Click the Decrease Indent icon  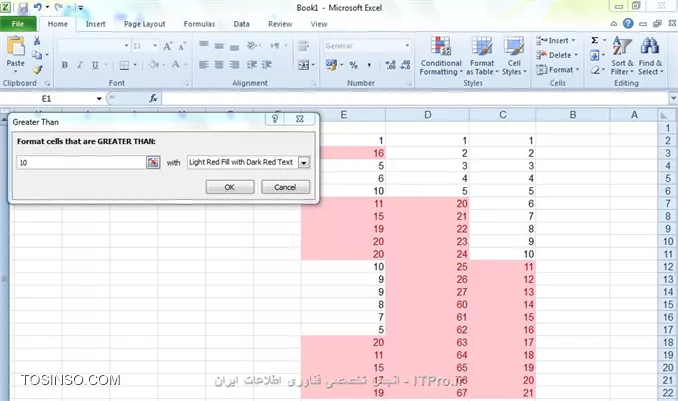click(x=252, y=65)
